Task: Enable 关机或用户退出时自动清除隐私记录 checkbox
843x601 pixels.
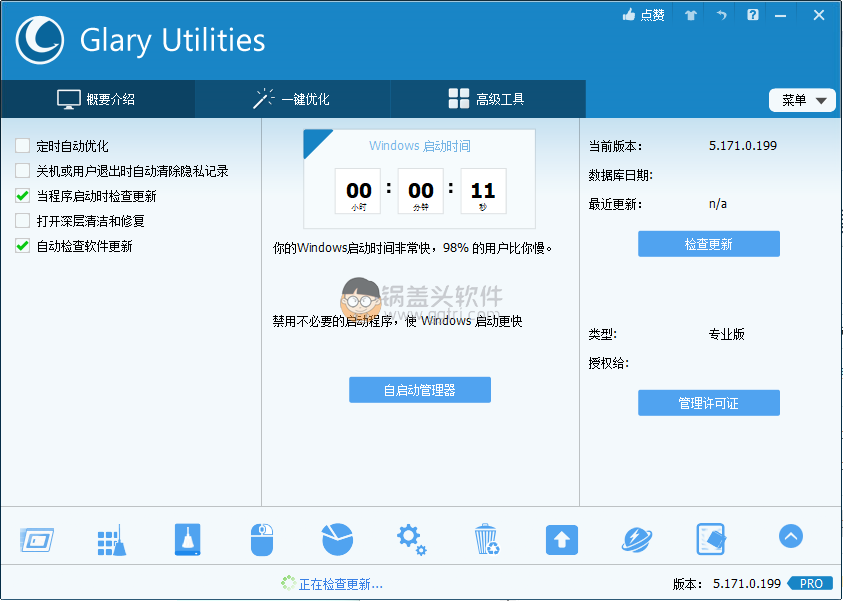Action: [x=23, y=171]
